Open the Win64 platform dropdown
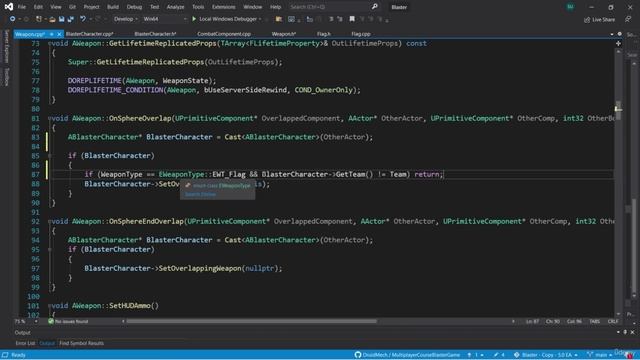The image size is (640, 360). 164,19
